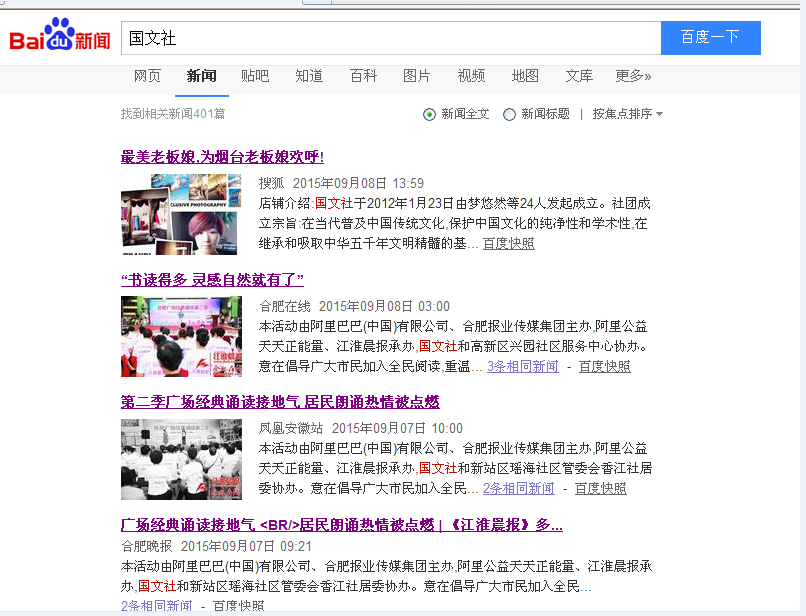Click highlighted 国文社 in the 搜狐 snippet
The width and height of the screenshot is (806, 616).
334,203
